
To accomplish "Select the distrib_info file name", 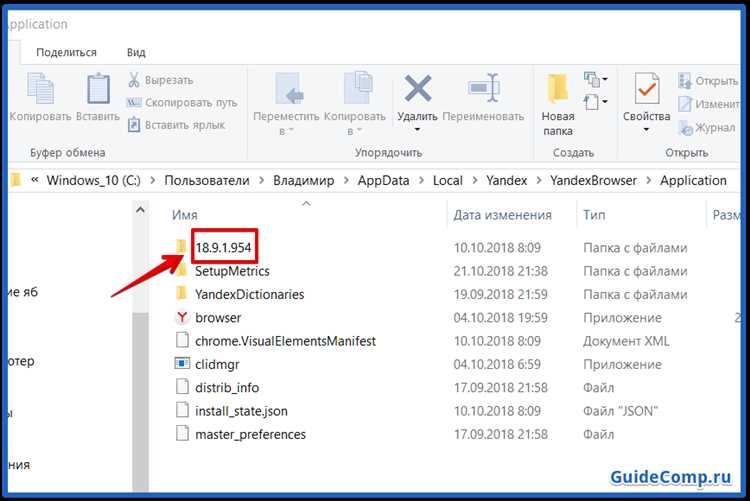I will click(227, 388).
